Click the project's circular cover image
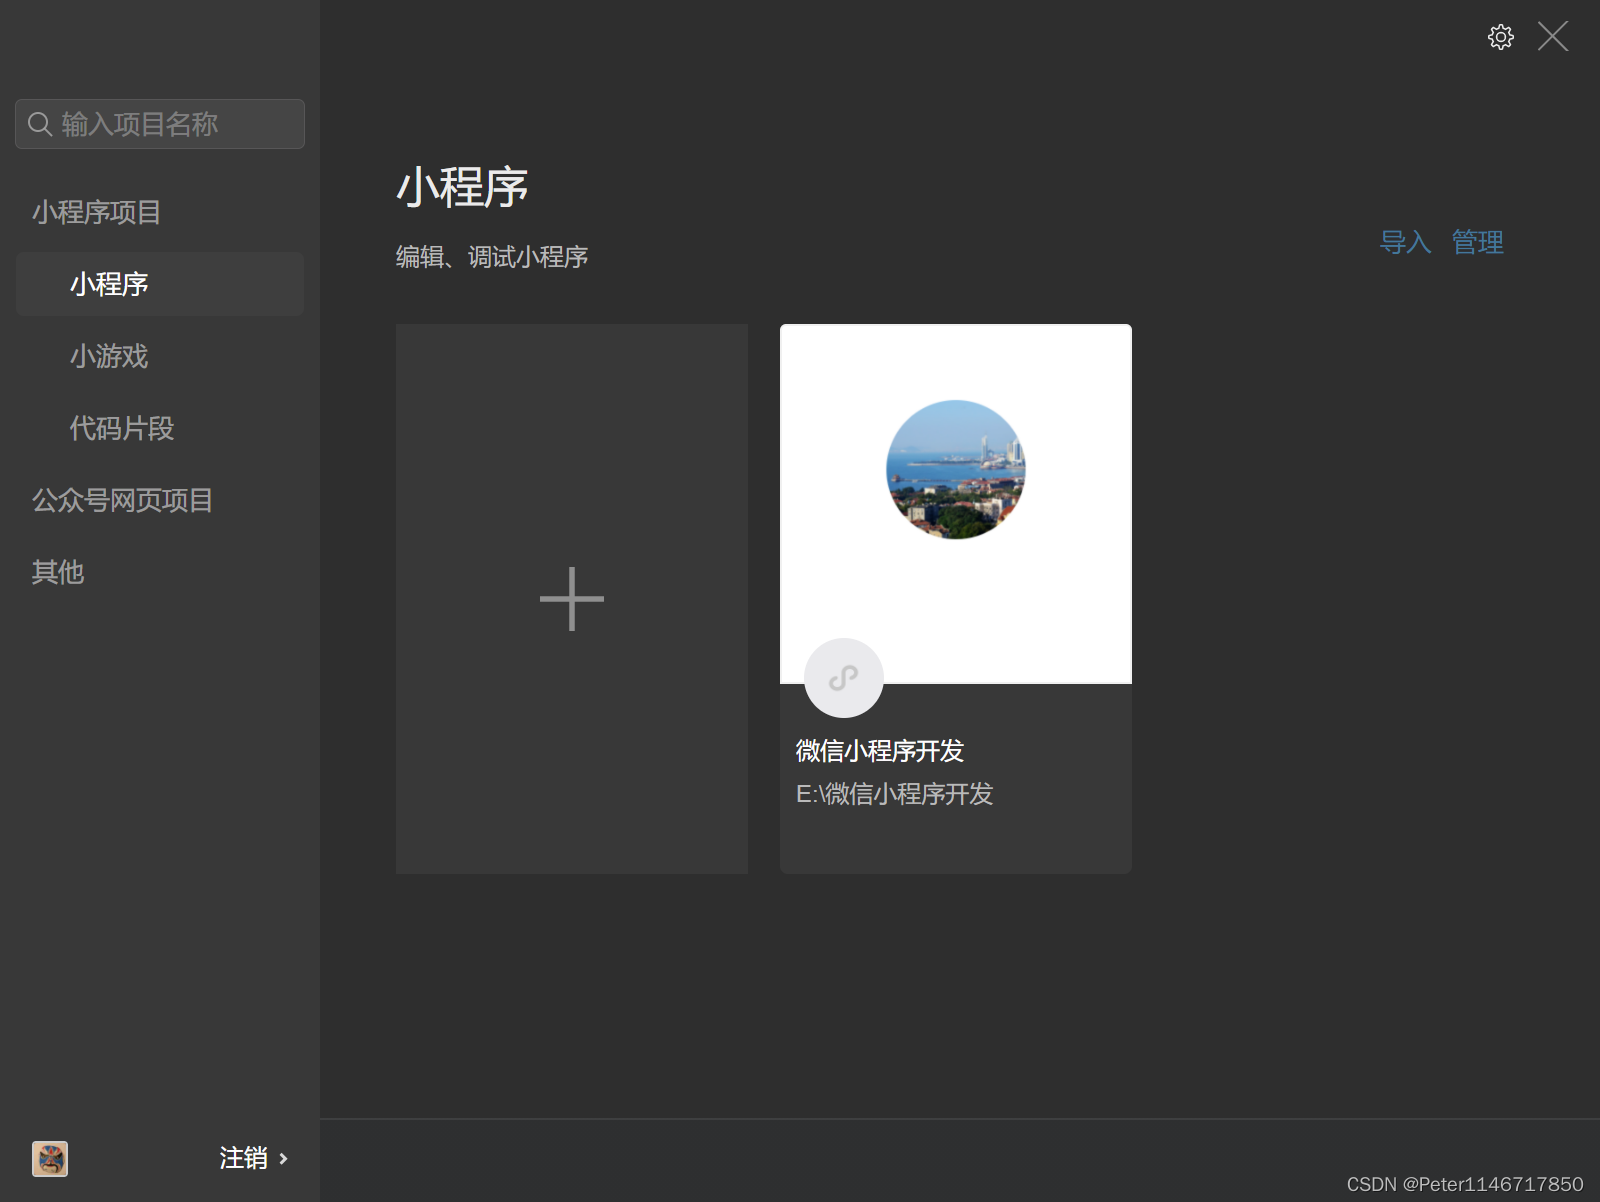1600x1202 pixels. click(x=955, y=470)
